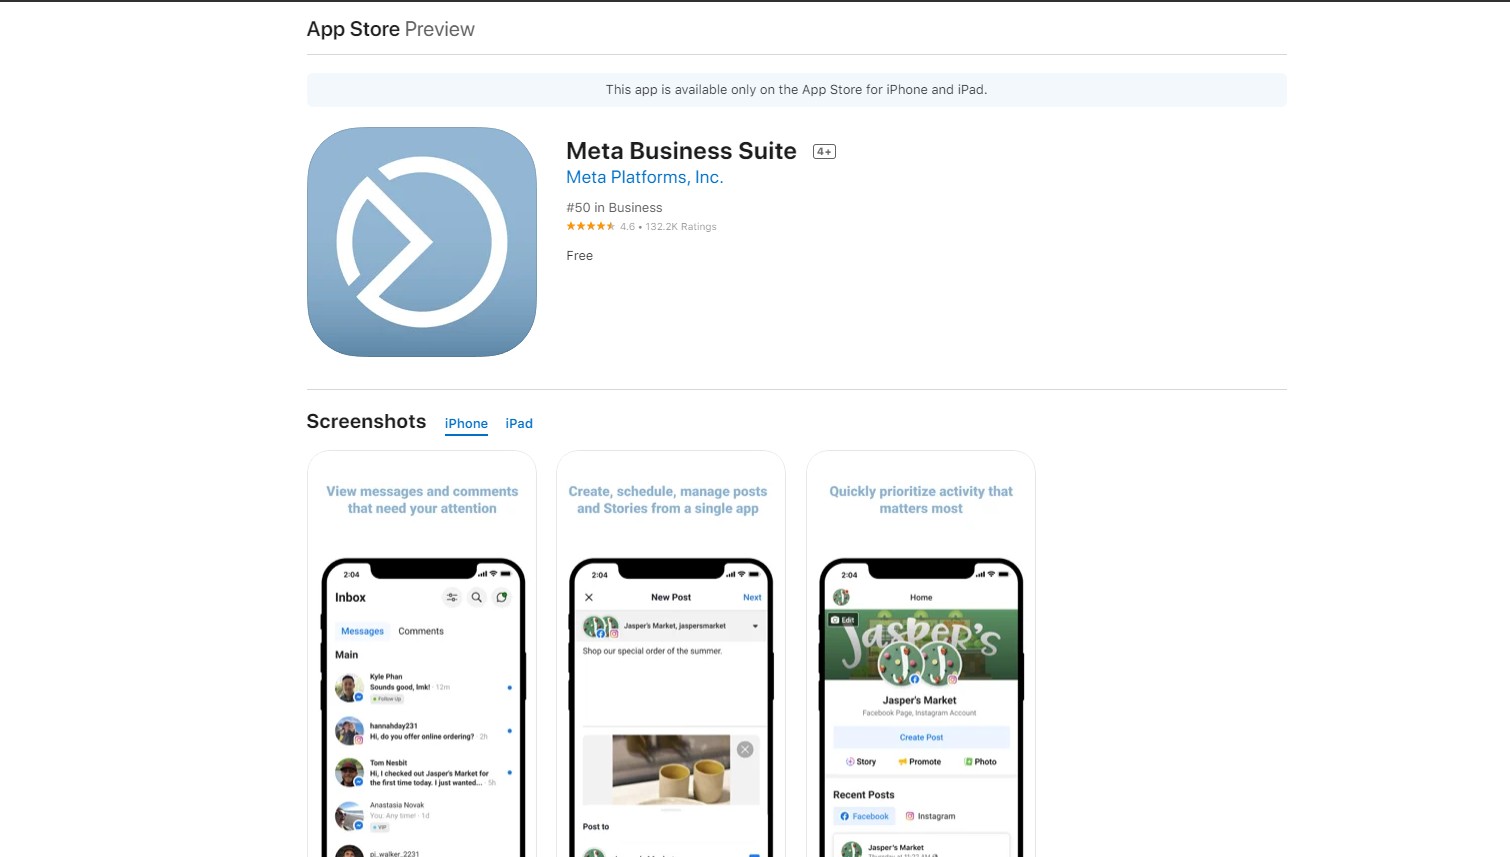Click the Meta Business Suite app icon
Viewport: 1510px width, 857px height.
[x=422, y=242]
